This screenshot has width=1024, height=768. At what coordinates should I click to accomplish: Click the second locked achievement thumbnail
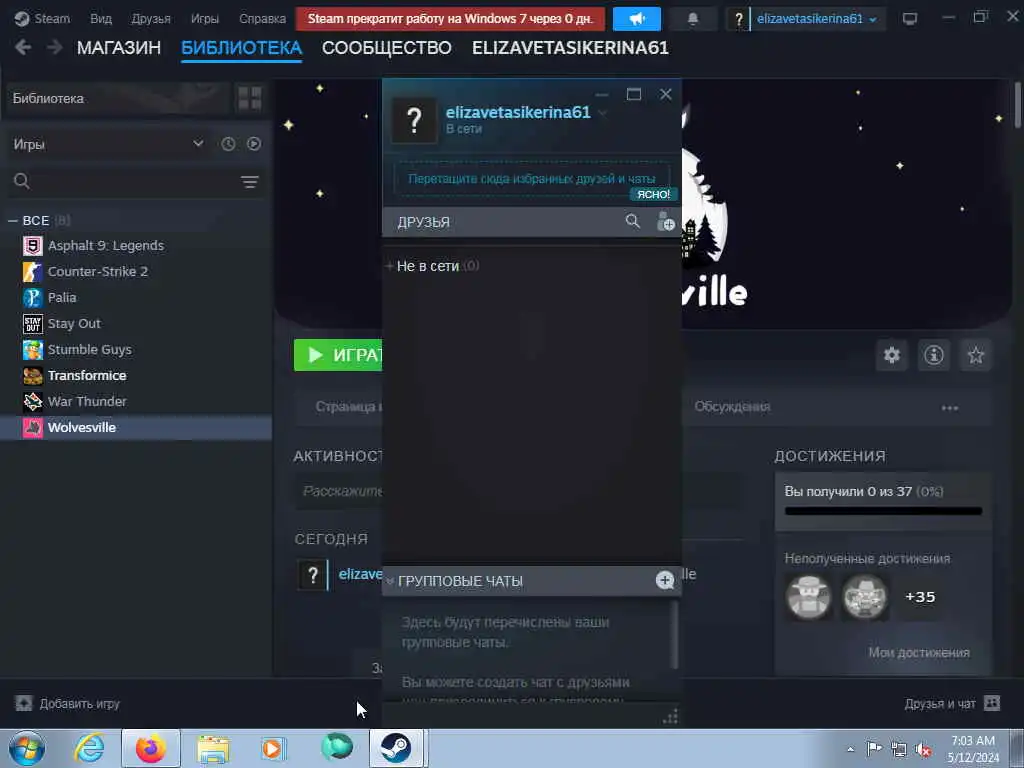coord(864,597)
